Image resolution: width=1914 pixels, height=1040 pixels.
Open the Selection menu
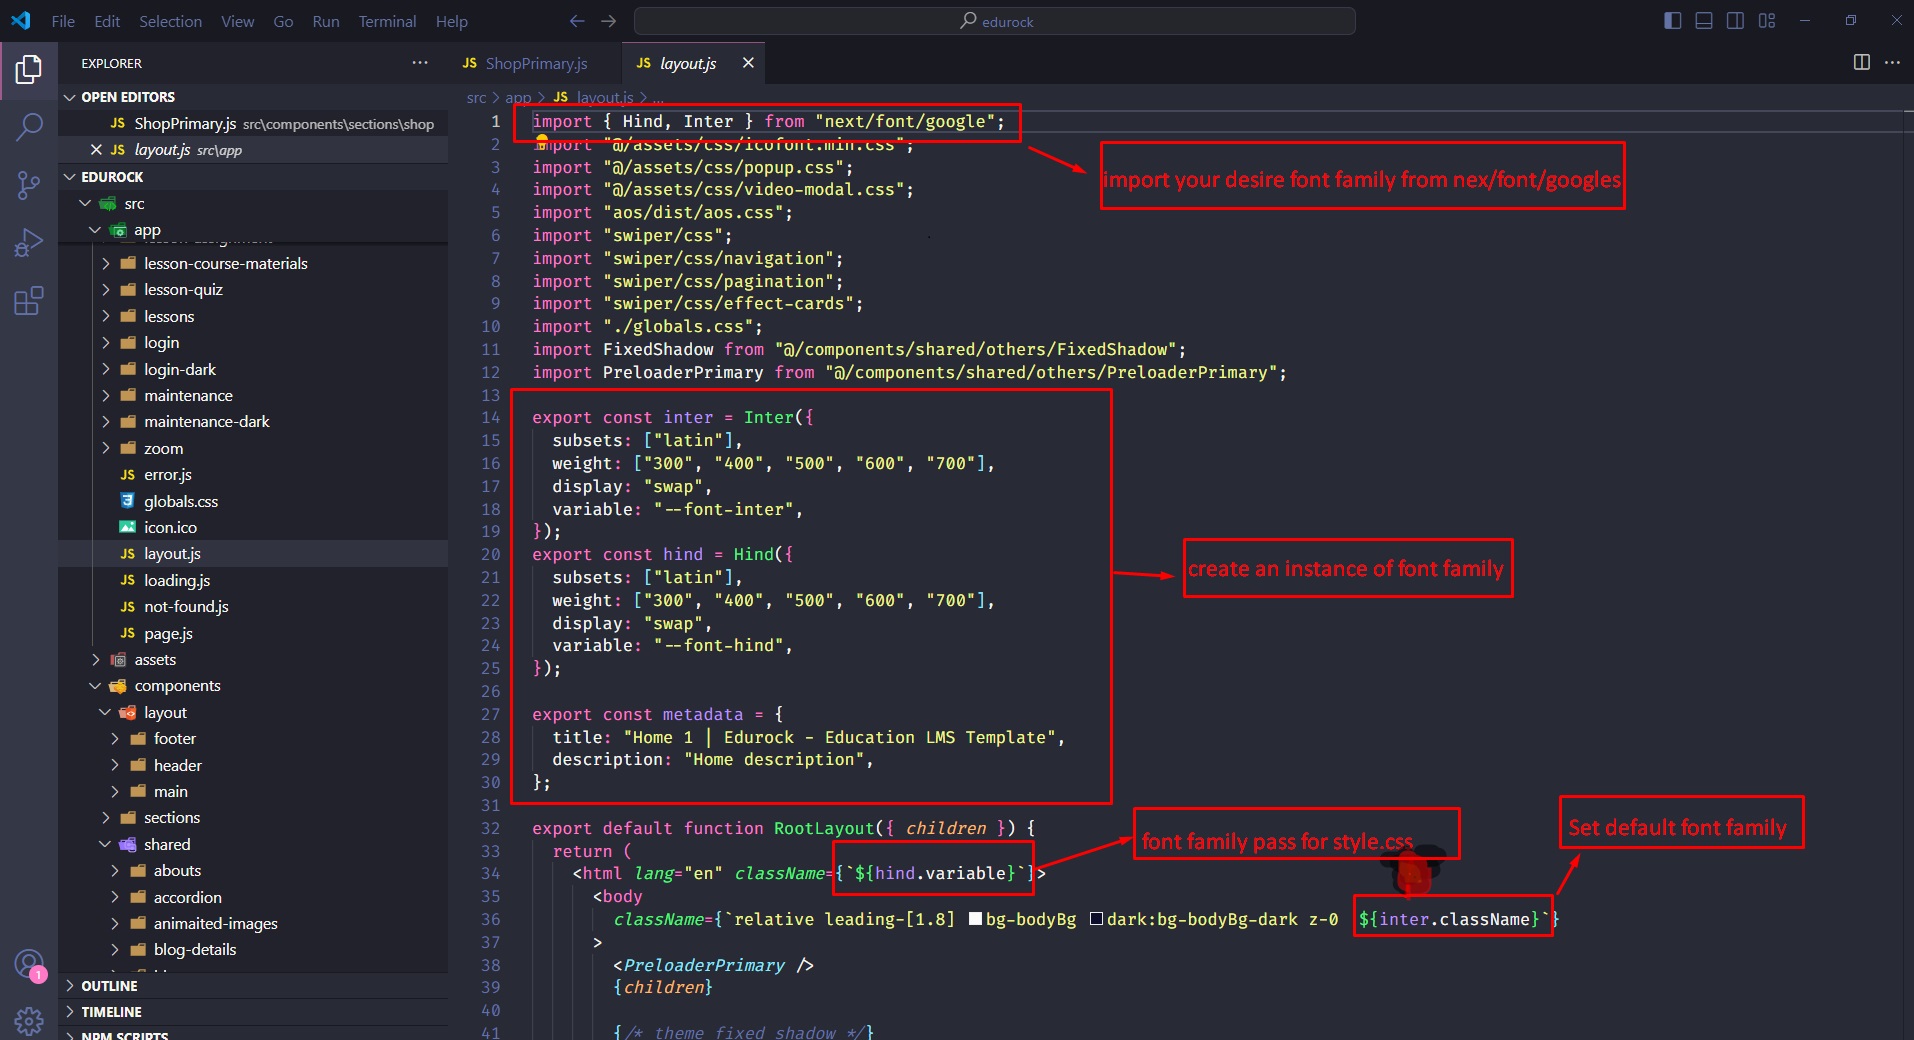click(x=170, y=21)
